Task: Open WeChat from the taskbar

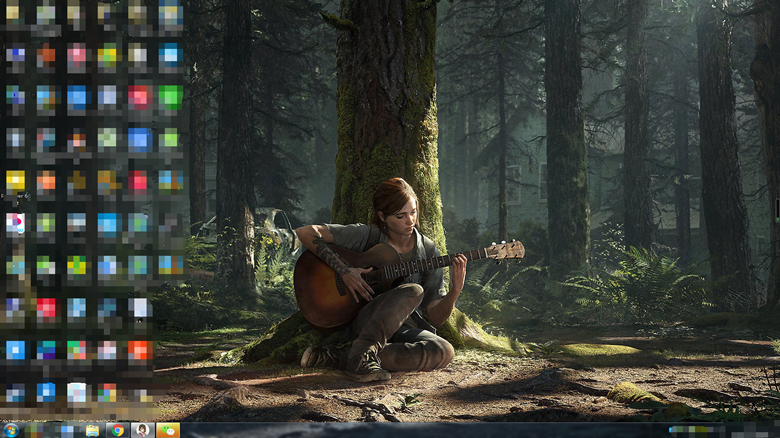Action: [x=168, y=431]
